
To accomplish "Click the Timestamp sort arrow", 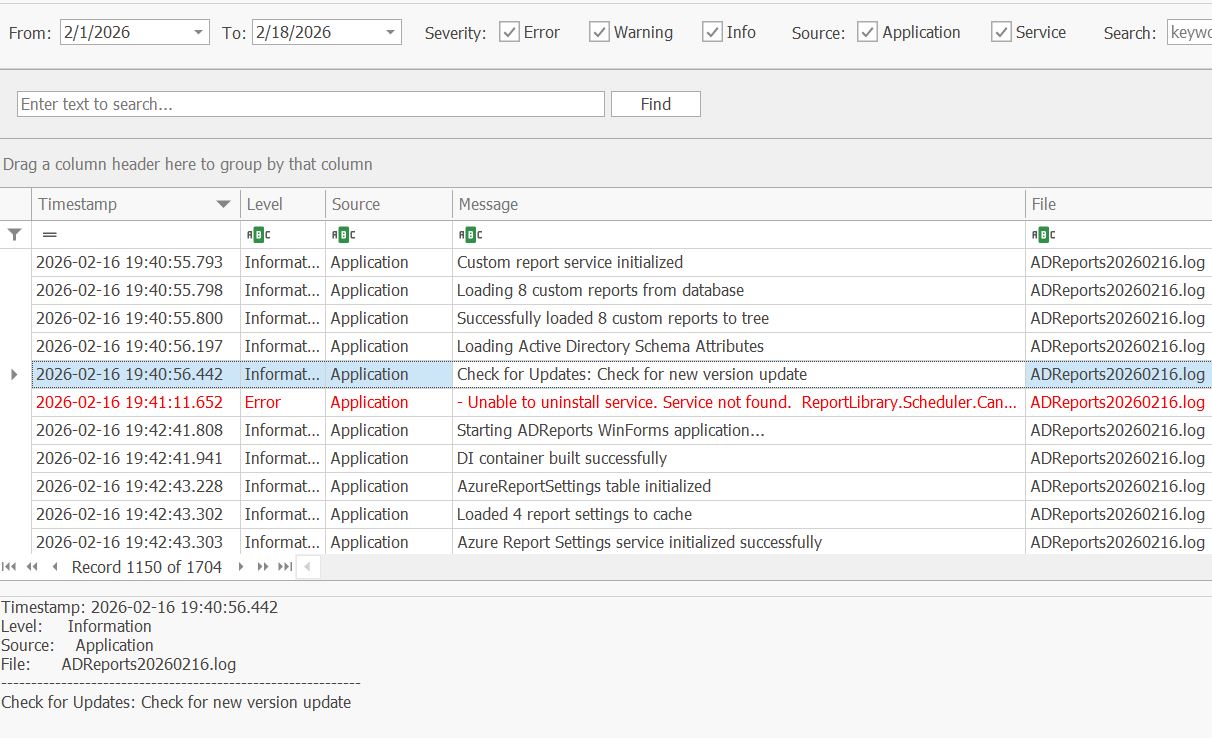I will pos(222,204).
